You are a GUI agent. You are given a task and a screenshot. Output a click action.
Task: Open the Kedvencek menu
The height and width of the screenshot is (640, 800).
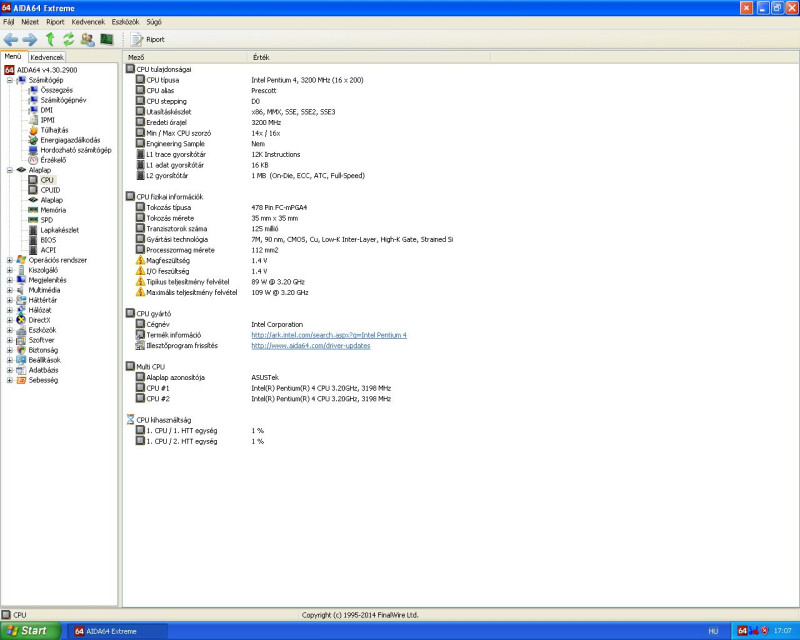(88, 22)
